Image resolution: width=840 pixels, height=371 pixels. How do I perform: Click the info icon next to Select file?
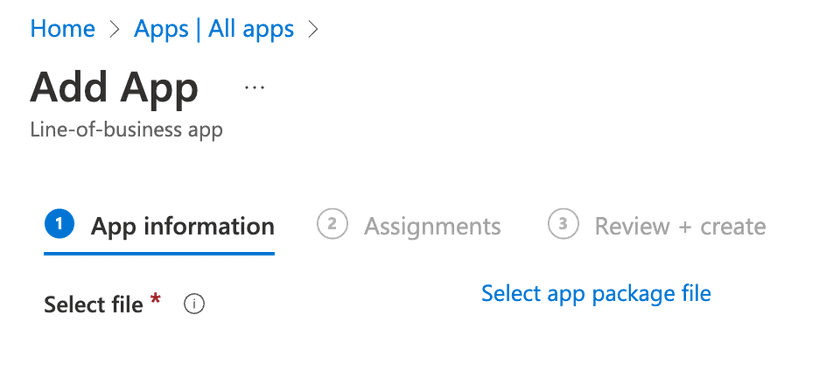(x=194, y=305)
